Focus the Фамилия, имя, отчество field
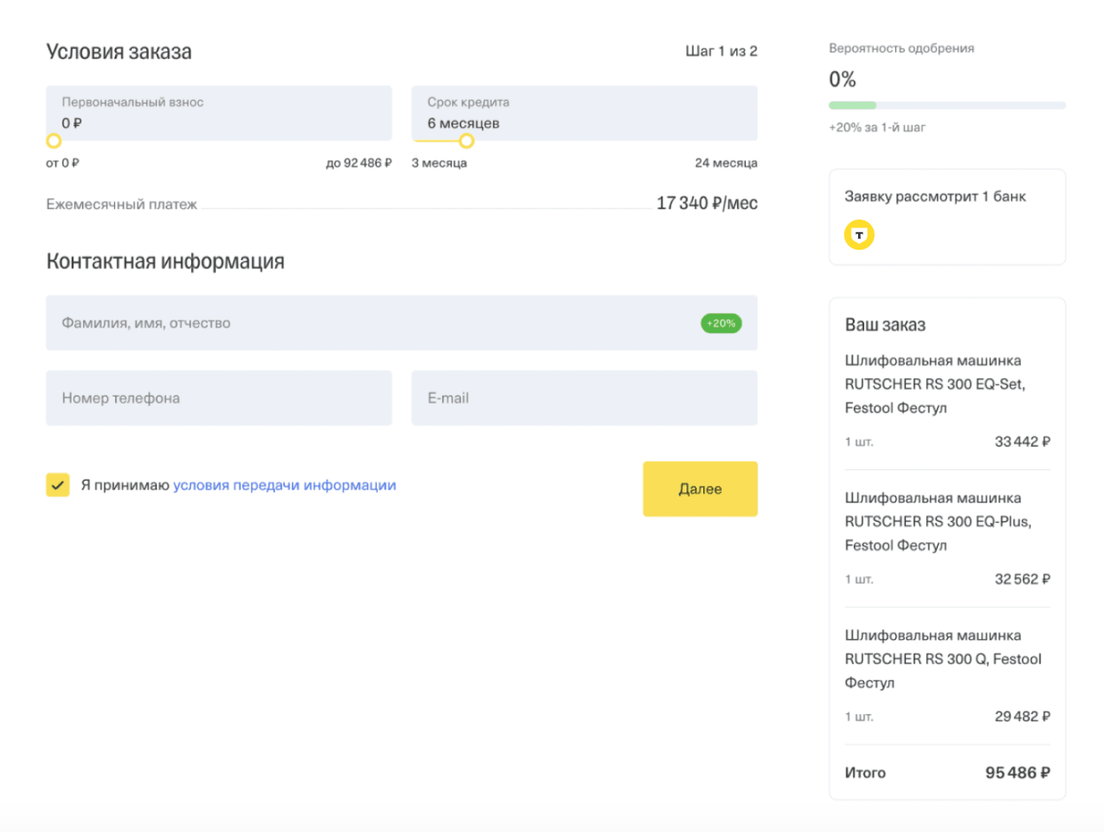This screenshot has width=1104, height=832. pyautogui.click(x=370, y=323)
